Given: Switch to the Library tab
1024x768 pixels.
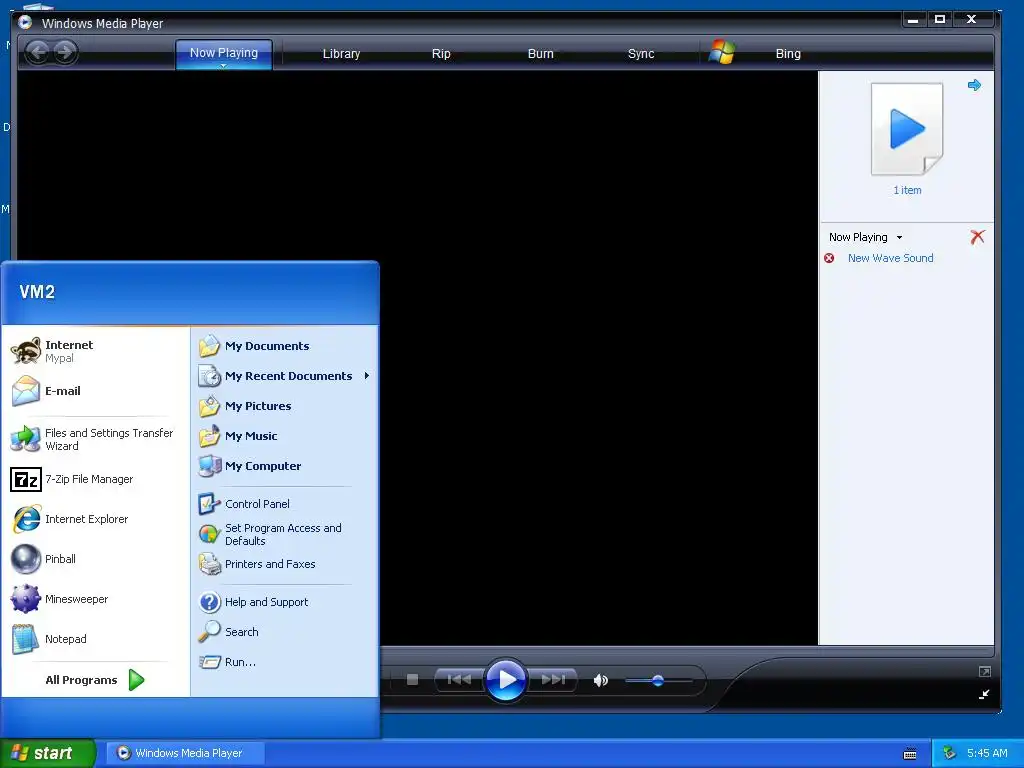Looking at the screenshot, I should (341, 54).
